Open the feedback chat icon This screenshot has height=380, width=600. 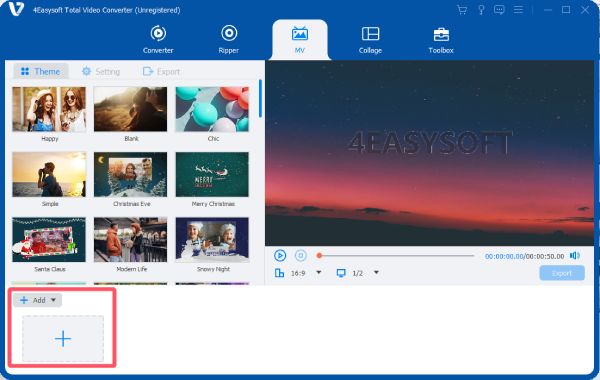click(x=499, y=10)
